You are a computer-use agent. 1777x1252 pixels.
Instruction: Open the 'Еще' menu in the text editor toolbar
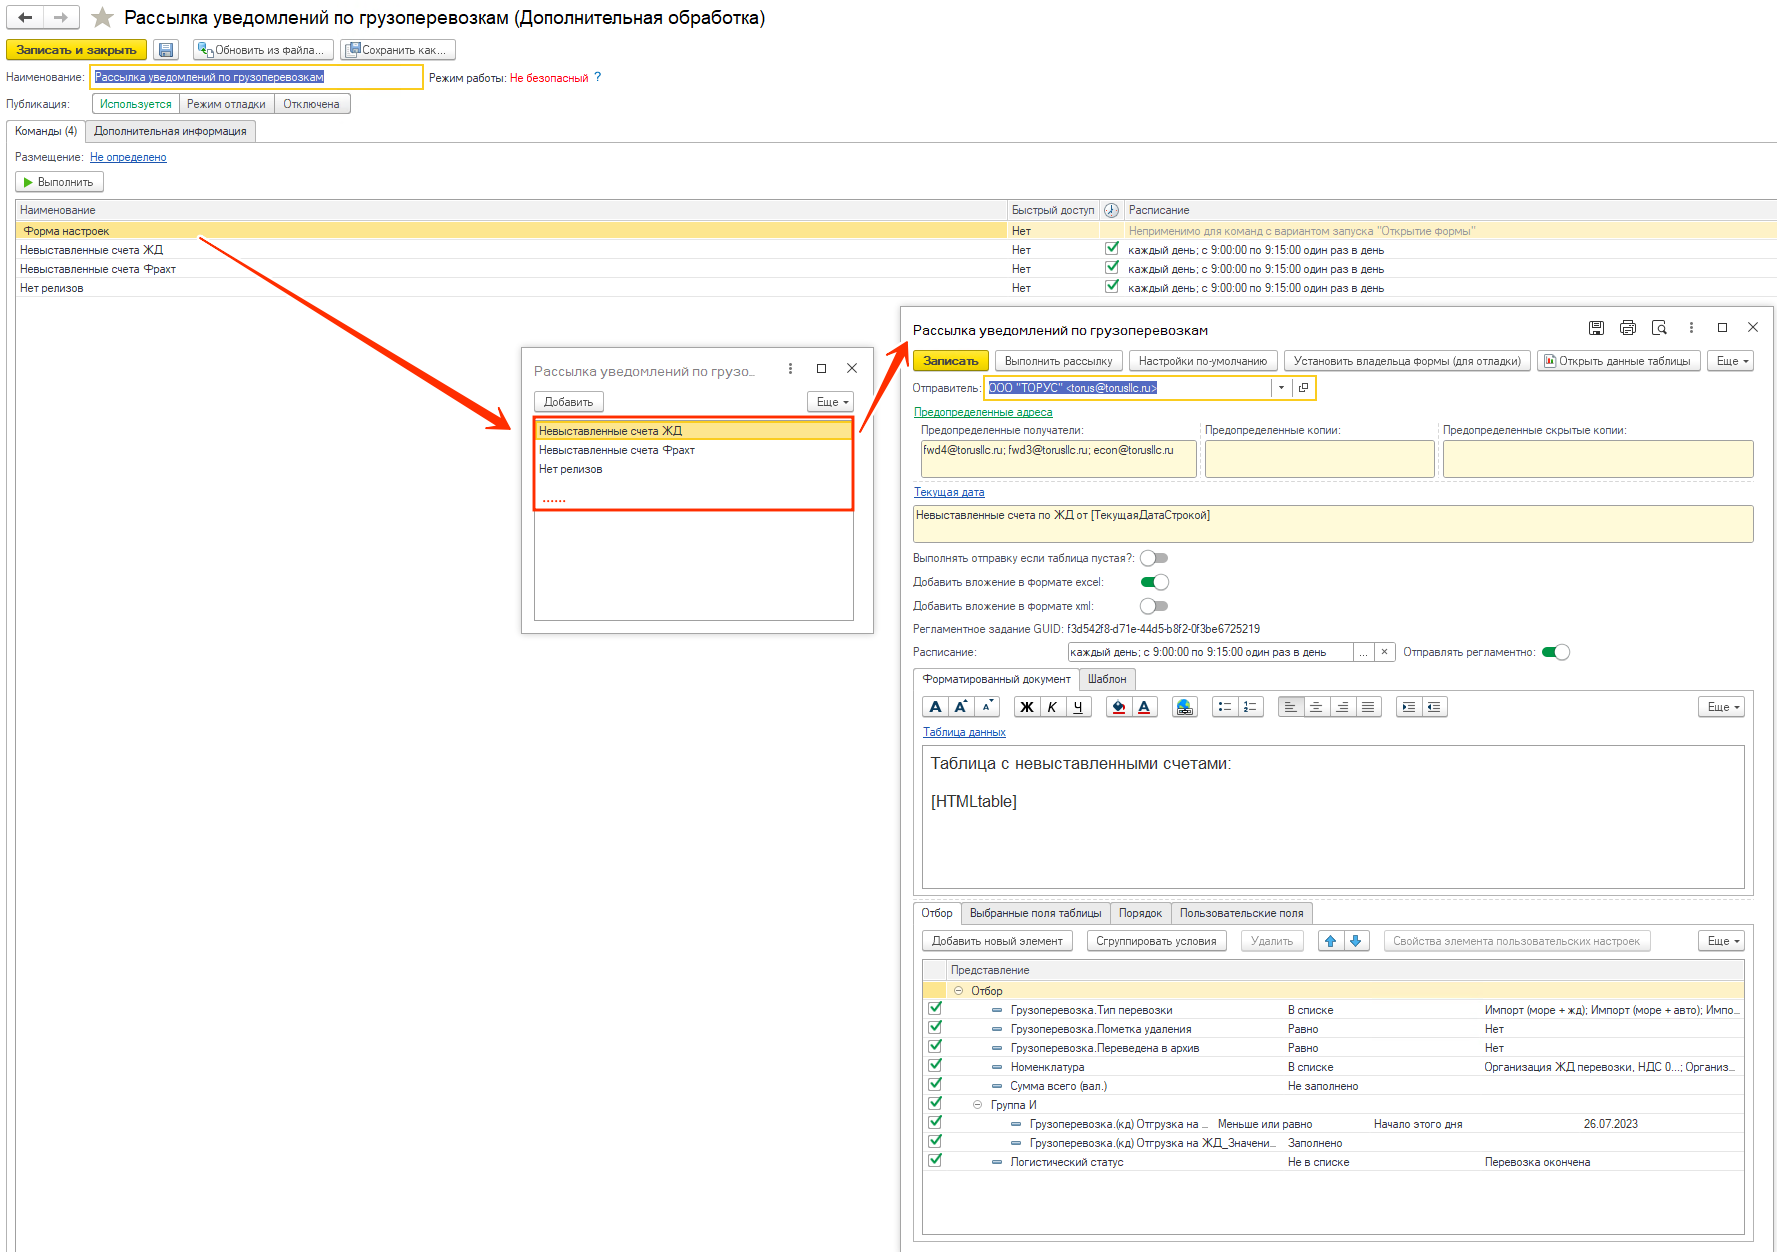1722,707
